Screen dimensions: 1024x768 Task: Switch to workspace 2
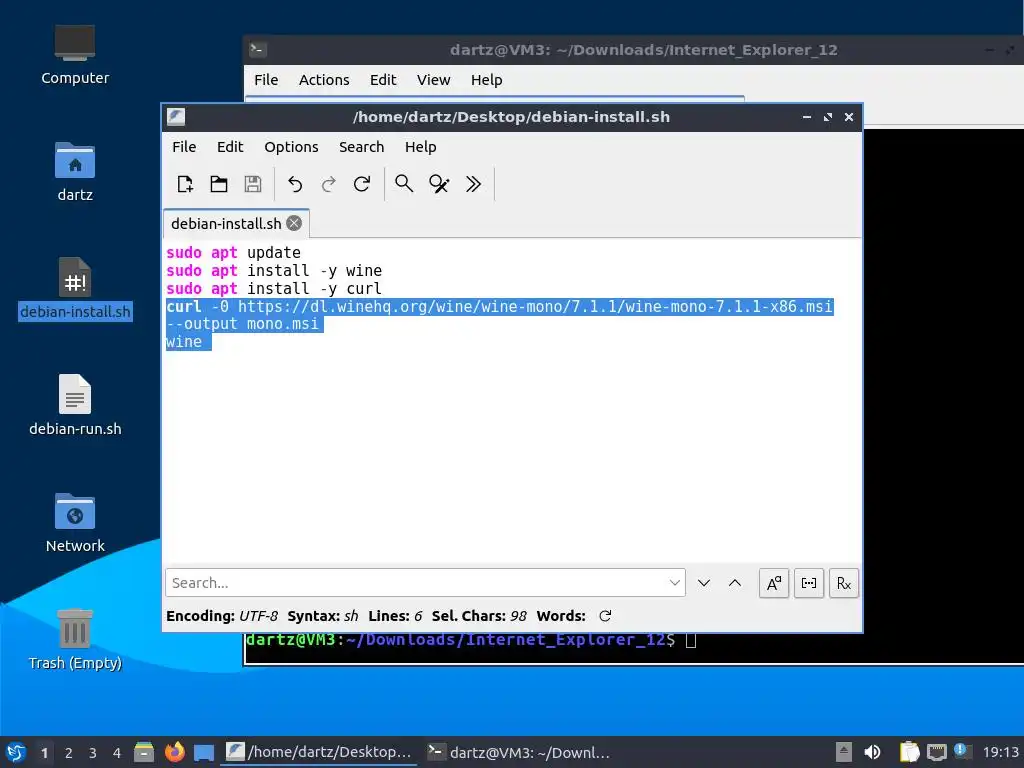tap(69, 752)
